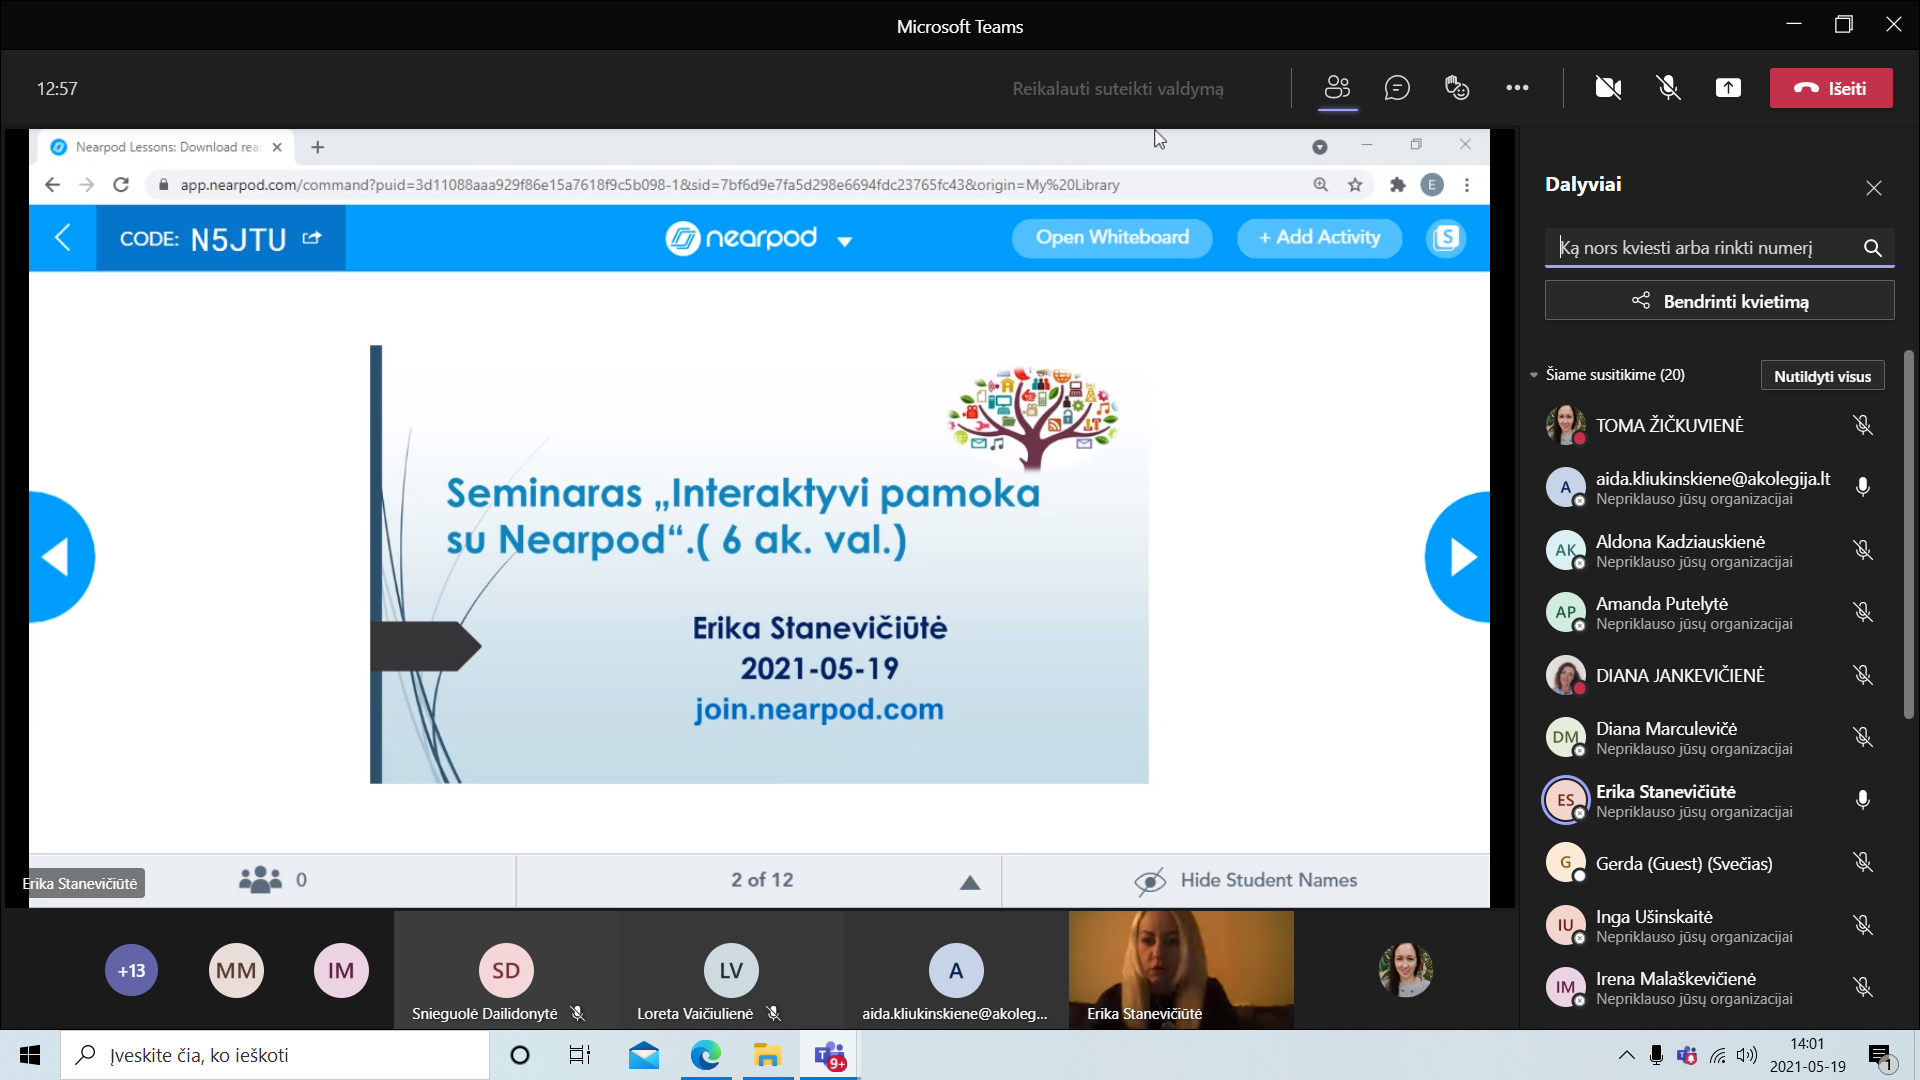Click the Loreta Vaičiulienė participant tile
The image size is (1920, 1080).
click(x=731, y=969)
